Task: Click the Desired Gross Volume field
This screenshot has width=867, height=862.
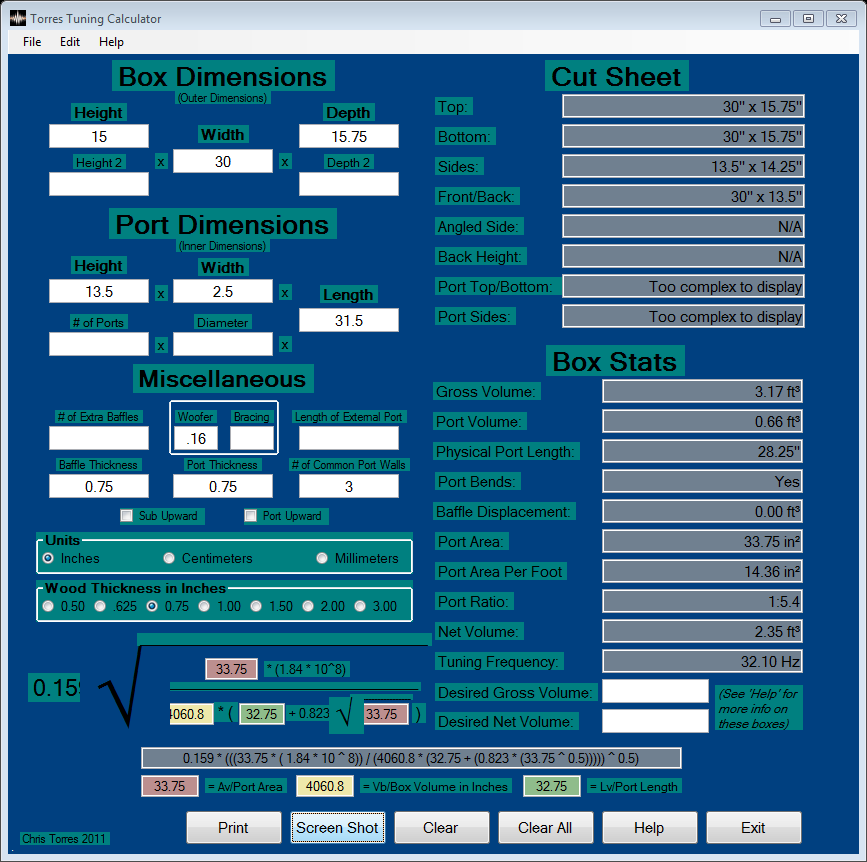Action: point(655,691)
